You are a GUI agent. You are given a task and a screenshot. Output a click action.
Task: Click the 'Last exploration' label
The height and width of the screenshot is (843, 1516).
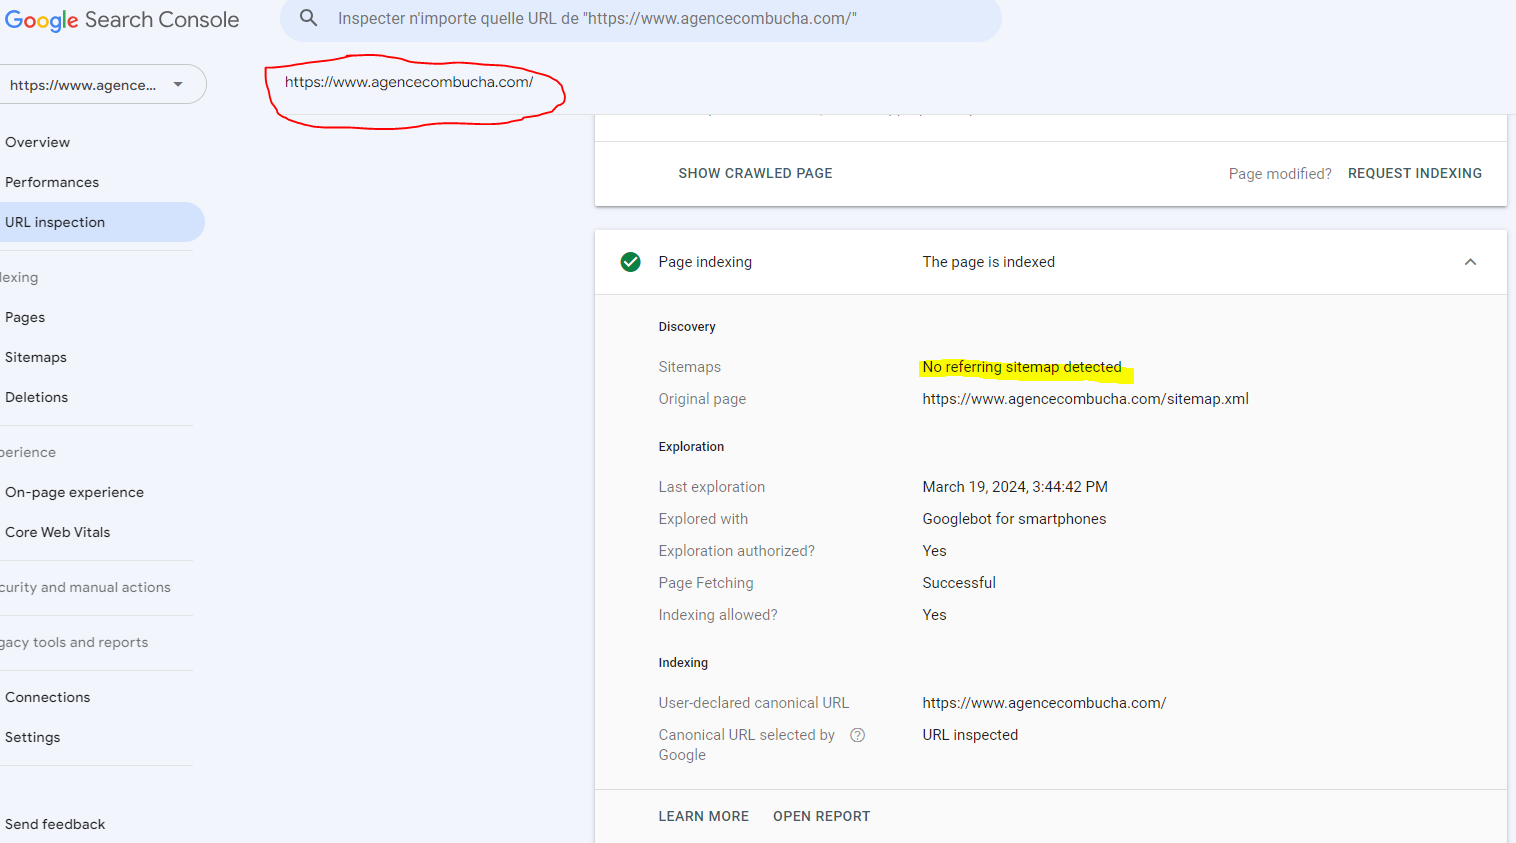point(712,487)
